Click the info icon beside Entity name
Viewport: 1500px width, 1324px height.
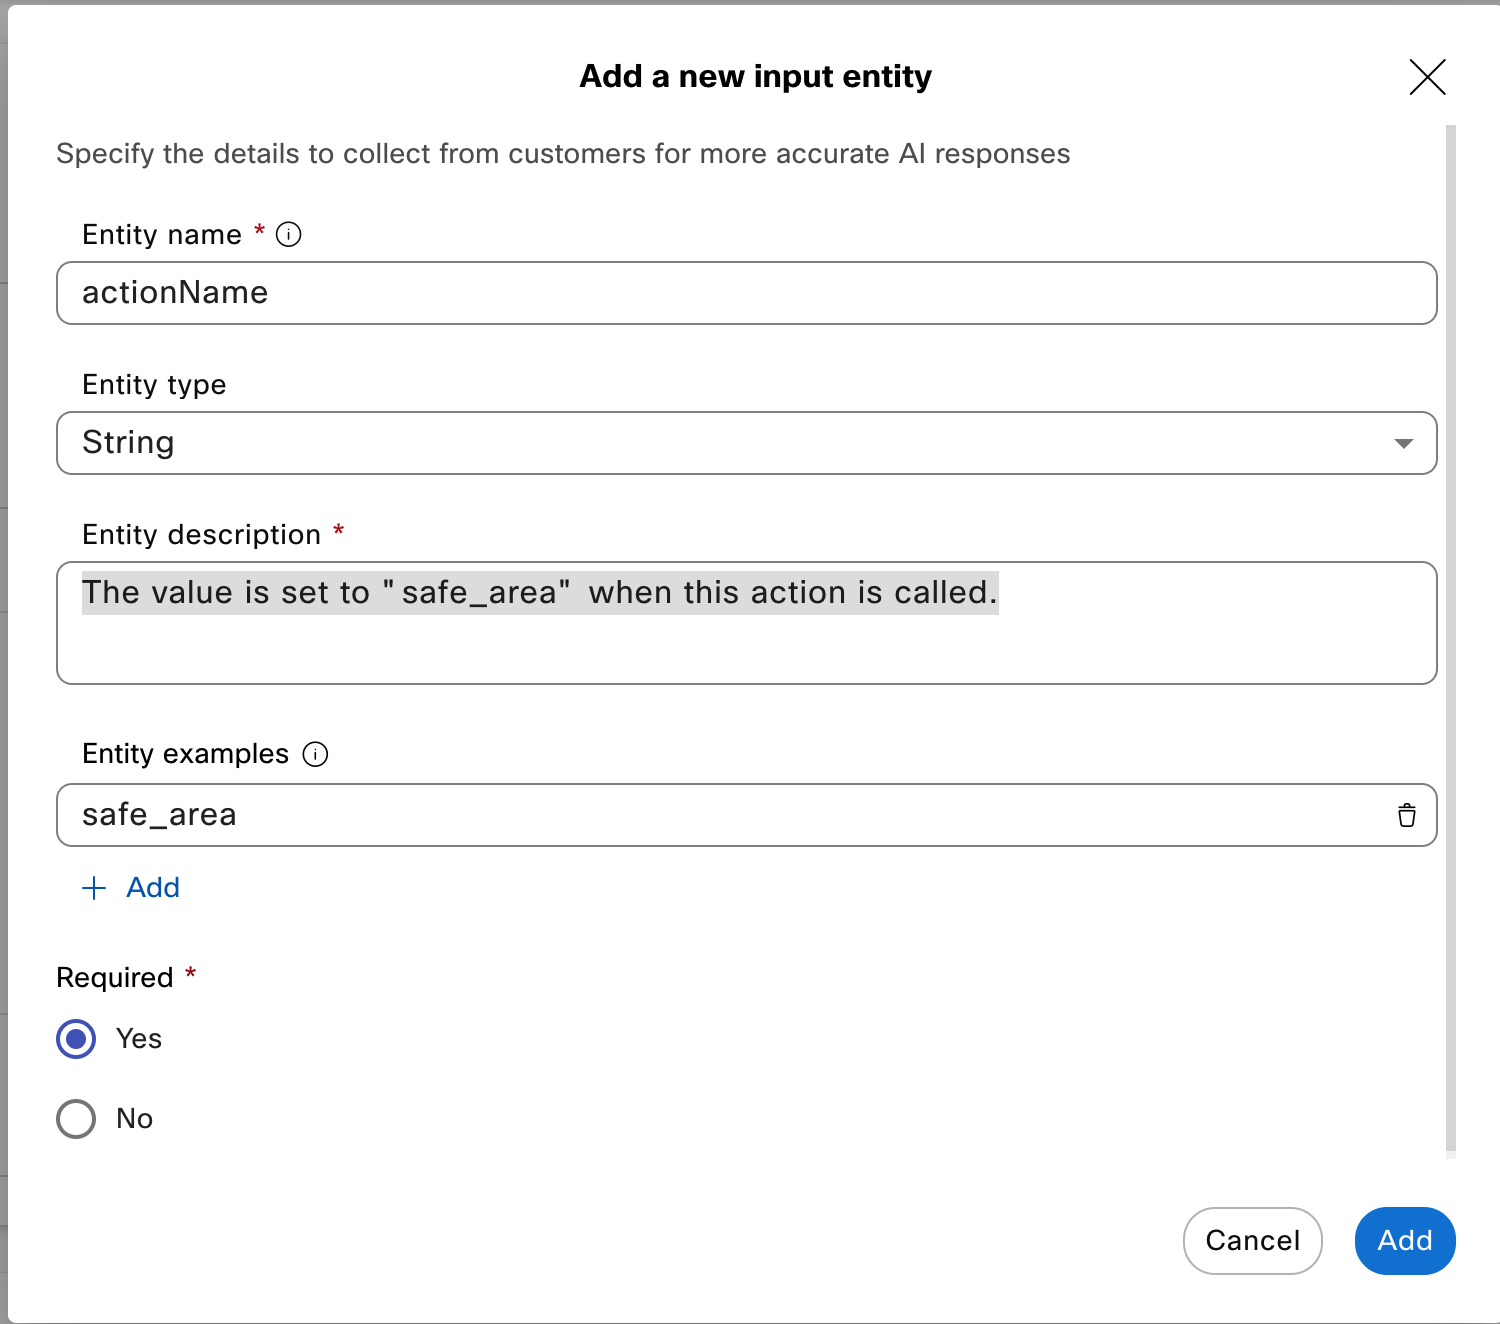coord(288,234)
